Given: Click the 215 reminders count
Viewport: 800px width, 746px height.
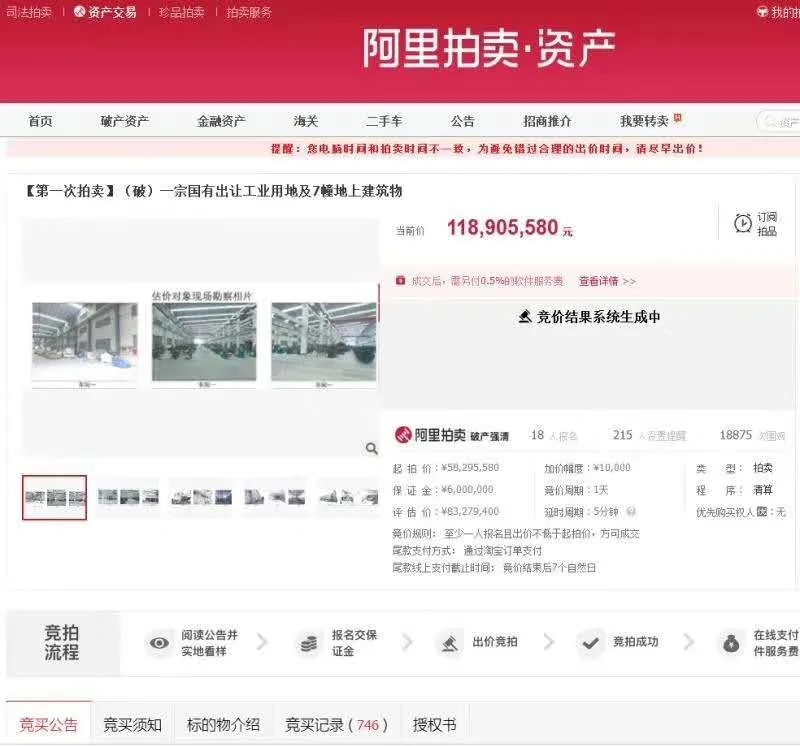Looking at the screenshot, I should pos(622,435).
